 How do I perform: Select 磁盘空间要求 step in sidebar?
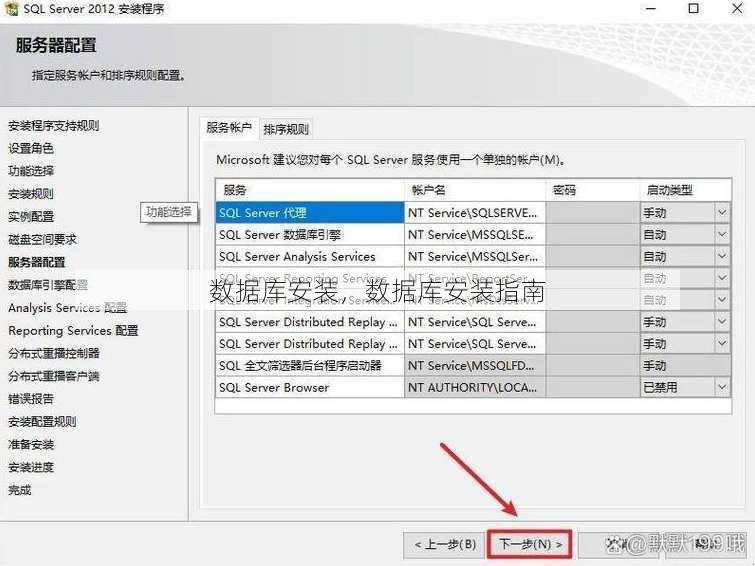(42, 239)
